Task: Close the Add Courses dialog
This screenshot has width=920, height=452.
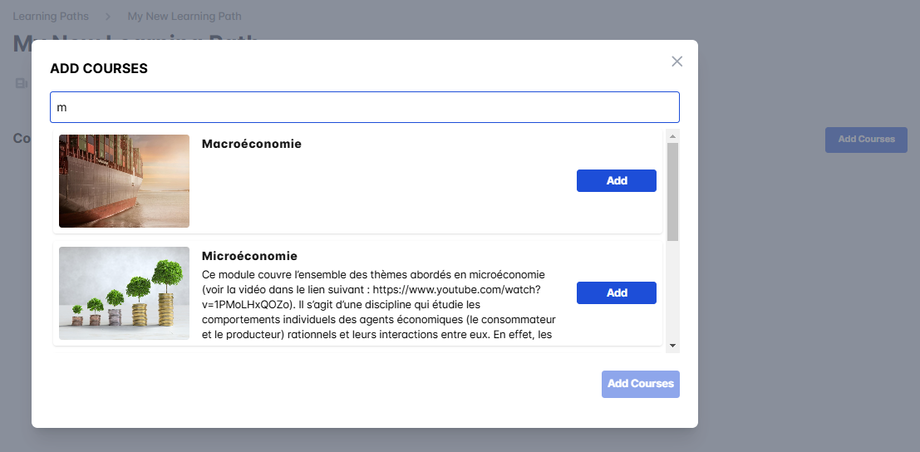Action: click(677, 62)
